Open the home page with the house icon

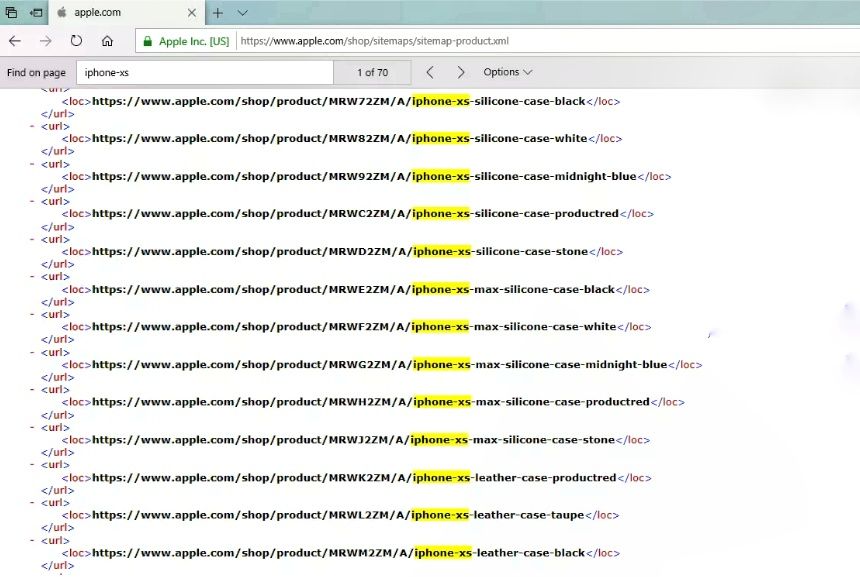(x=107, y=41)
